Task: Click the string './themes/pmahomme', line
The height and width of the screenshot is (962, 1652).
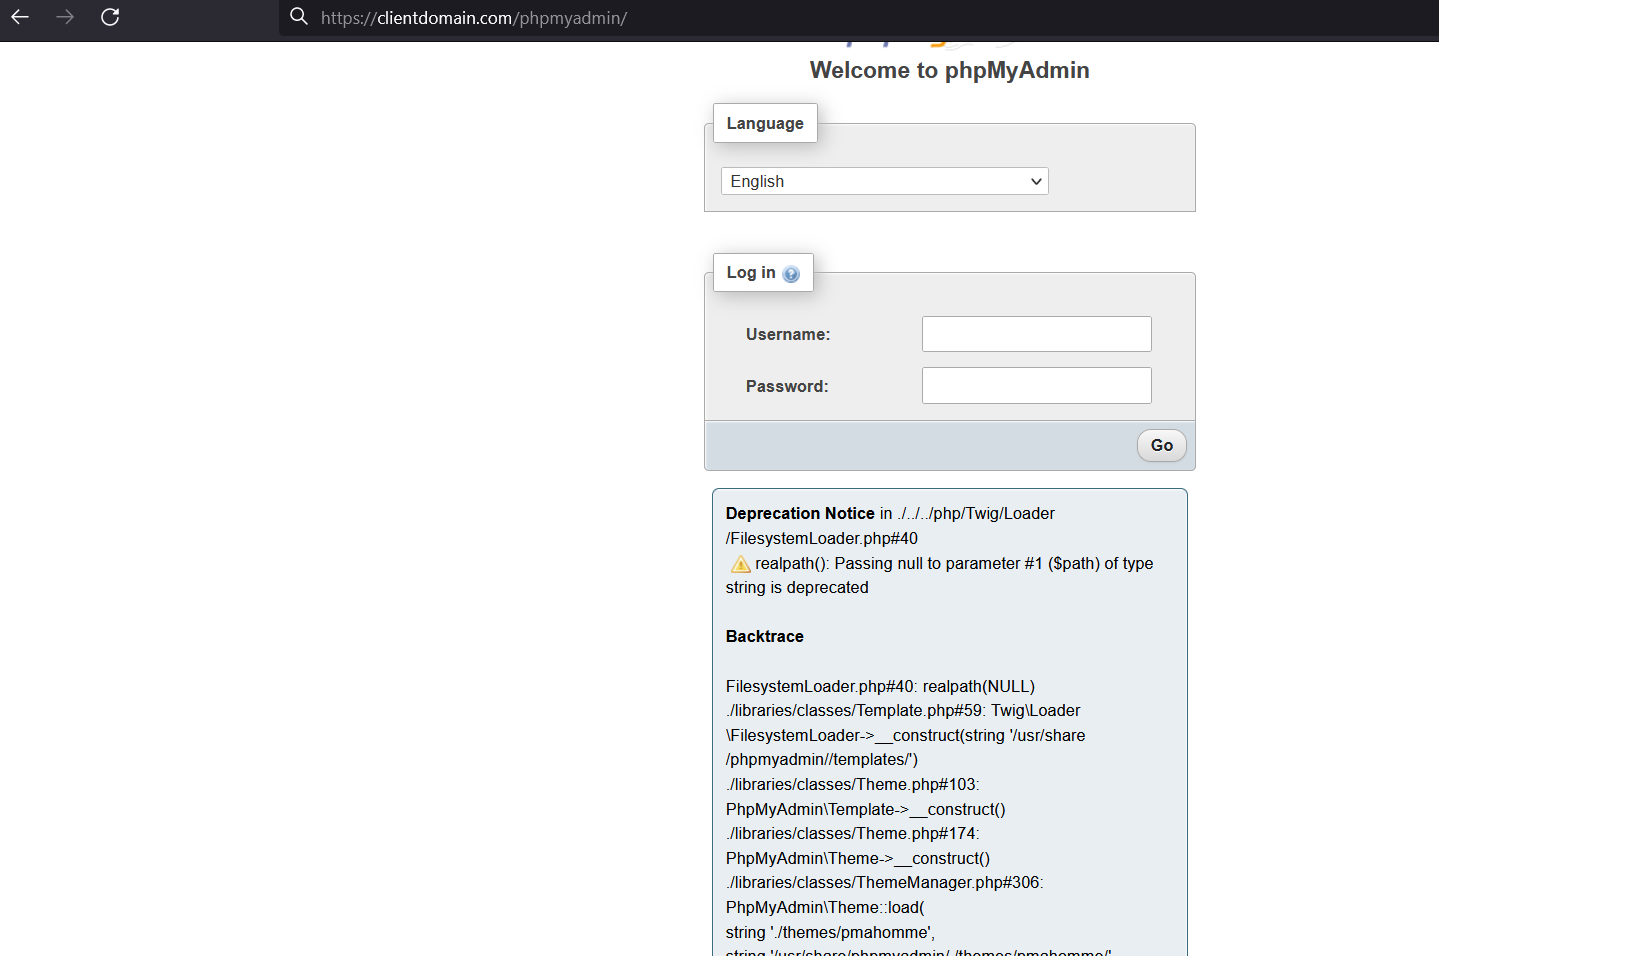Action: pos(830,932)
